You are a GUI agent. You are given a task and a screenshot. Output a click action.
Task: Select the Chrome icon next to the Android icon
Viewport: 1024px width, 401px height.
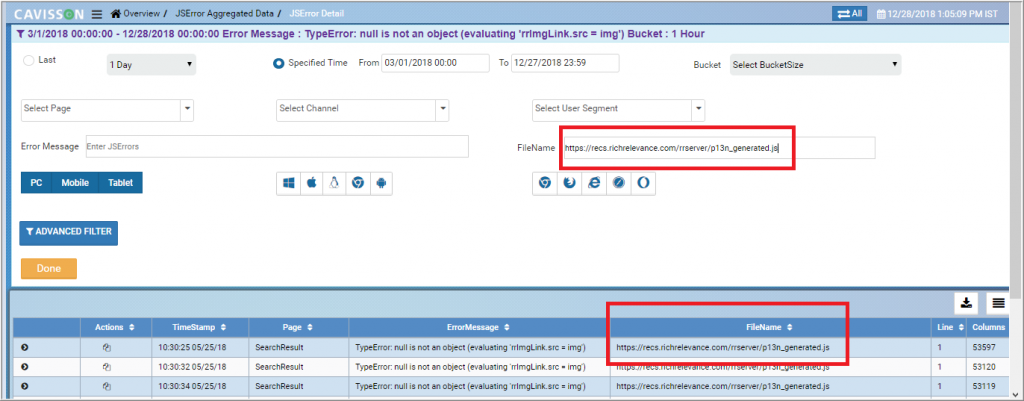tap(357, 184)
